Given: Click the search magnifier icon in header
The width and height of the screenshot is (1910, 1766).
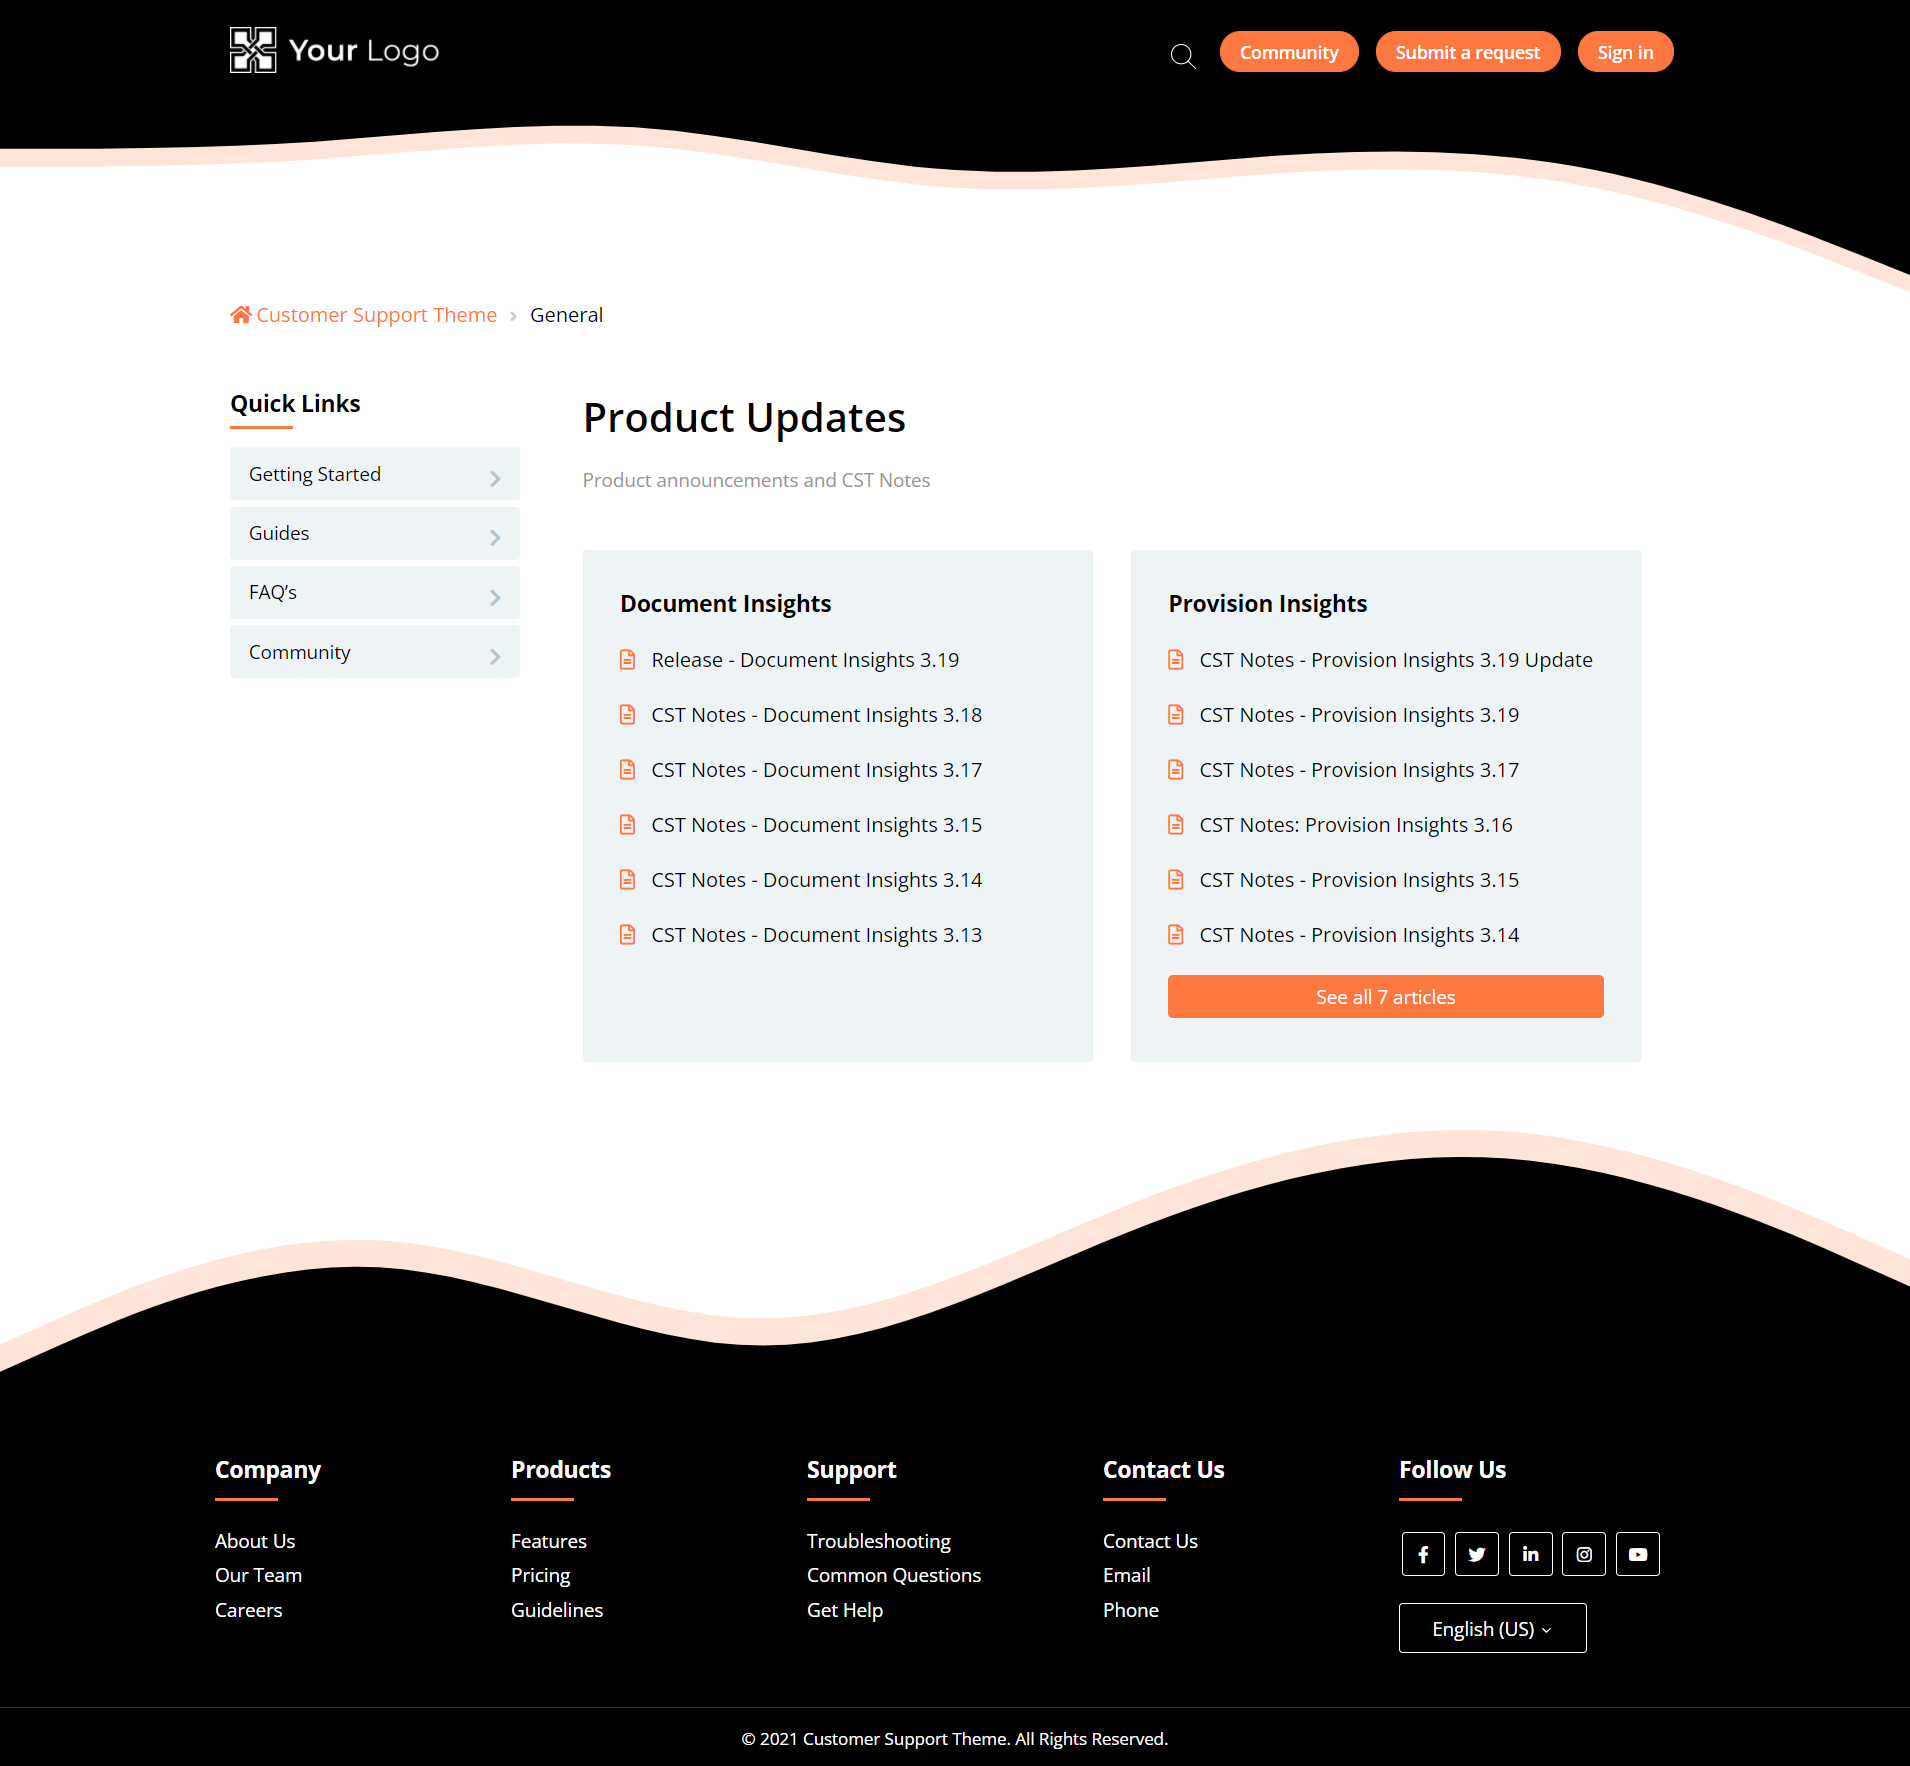Looking at the screenshot, I should (x=1183, y=56).
